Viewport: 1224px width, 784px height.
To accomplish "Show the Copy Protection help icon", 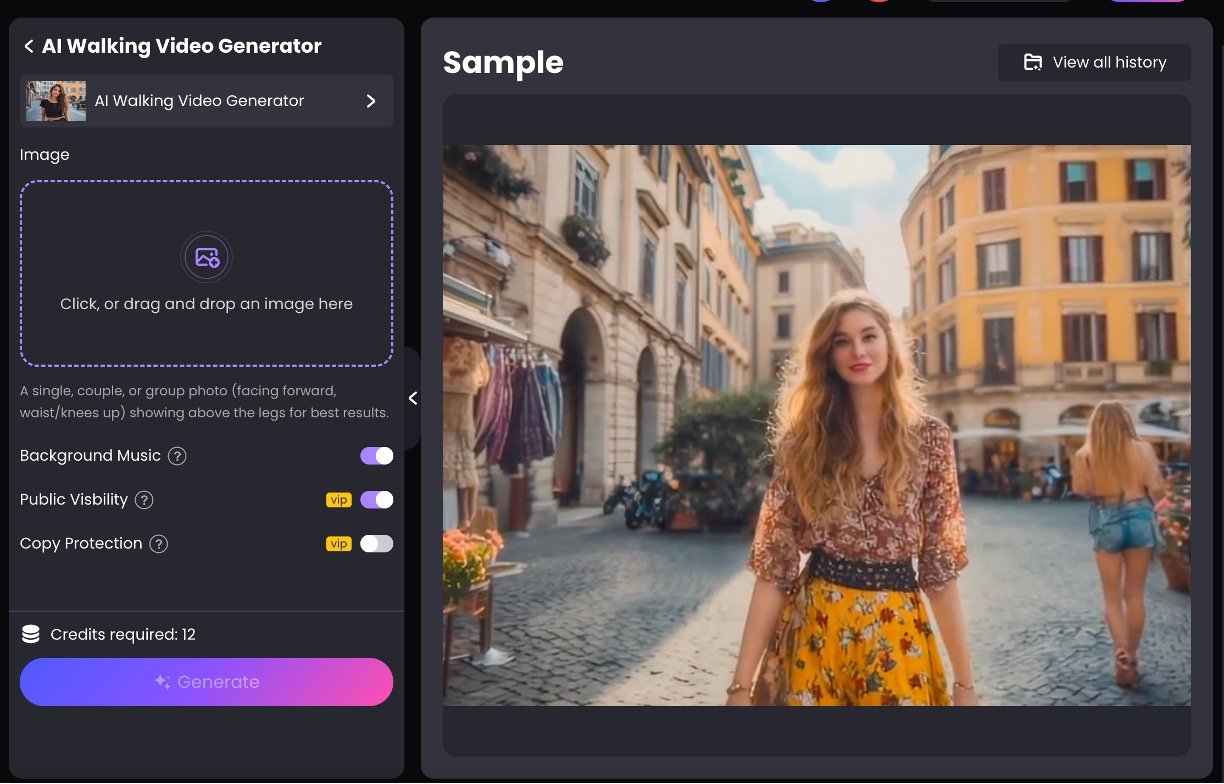I will 158,544.
